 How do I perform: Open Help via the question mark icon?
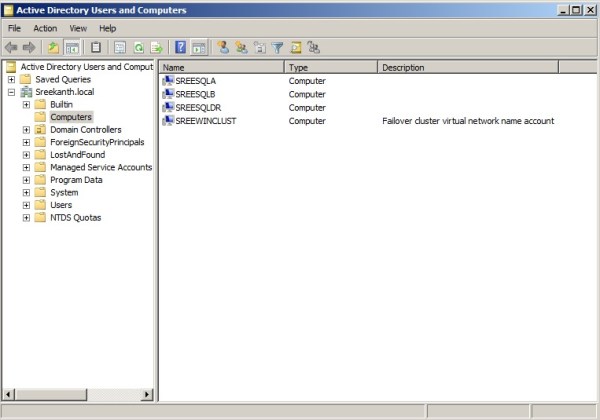tap(180, 47)
